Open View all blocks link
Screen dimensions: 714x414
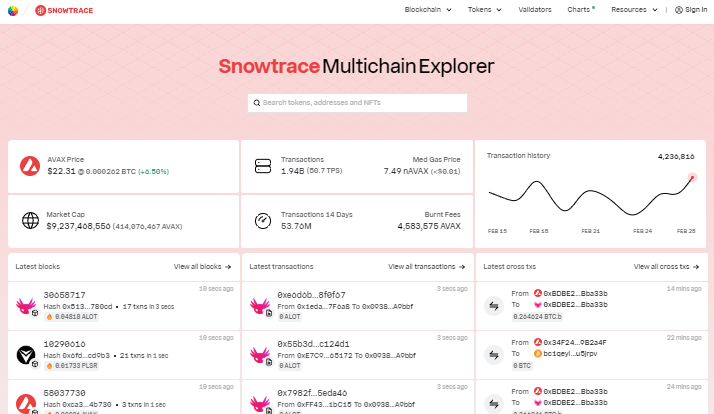203,266
